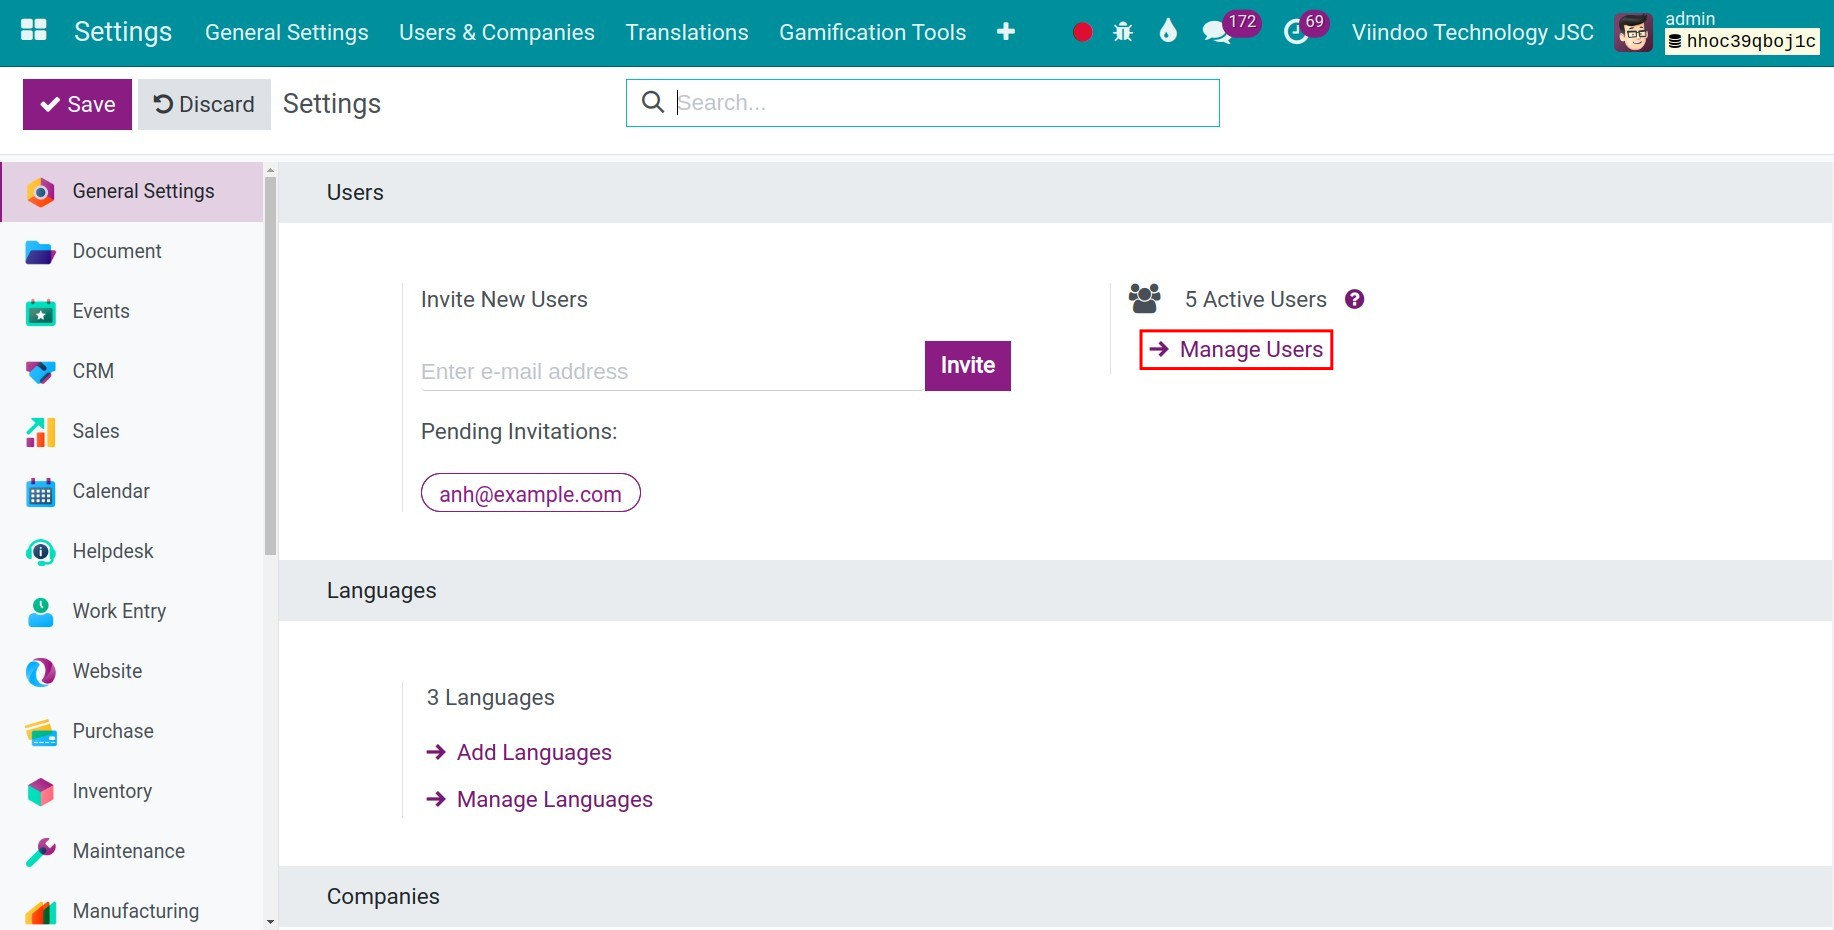This screenshot has width=1834, height=930.
Task: Click the magnifier icon in the search box
Action: point(653,102)
